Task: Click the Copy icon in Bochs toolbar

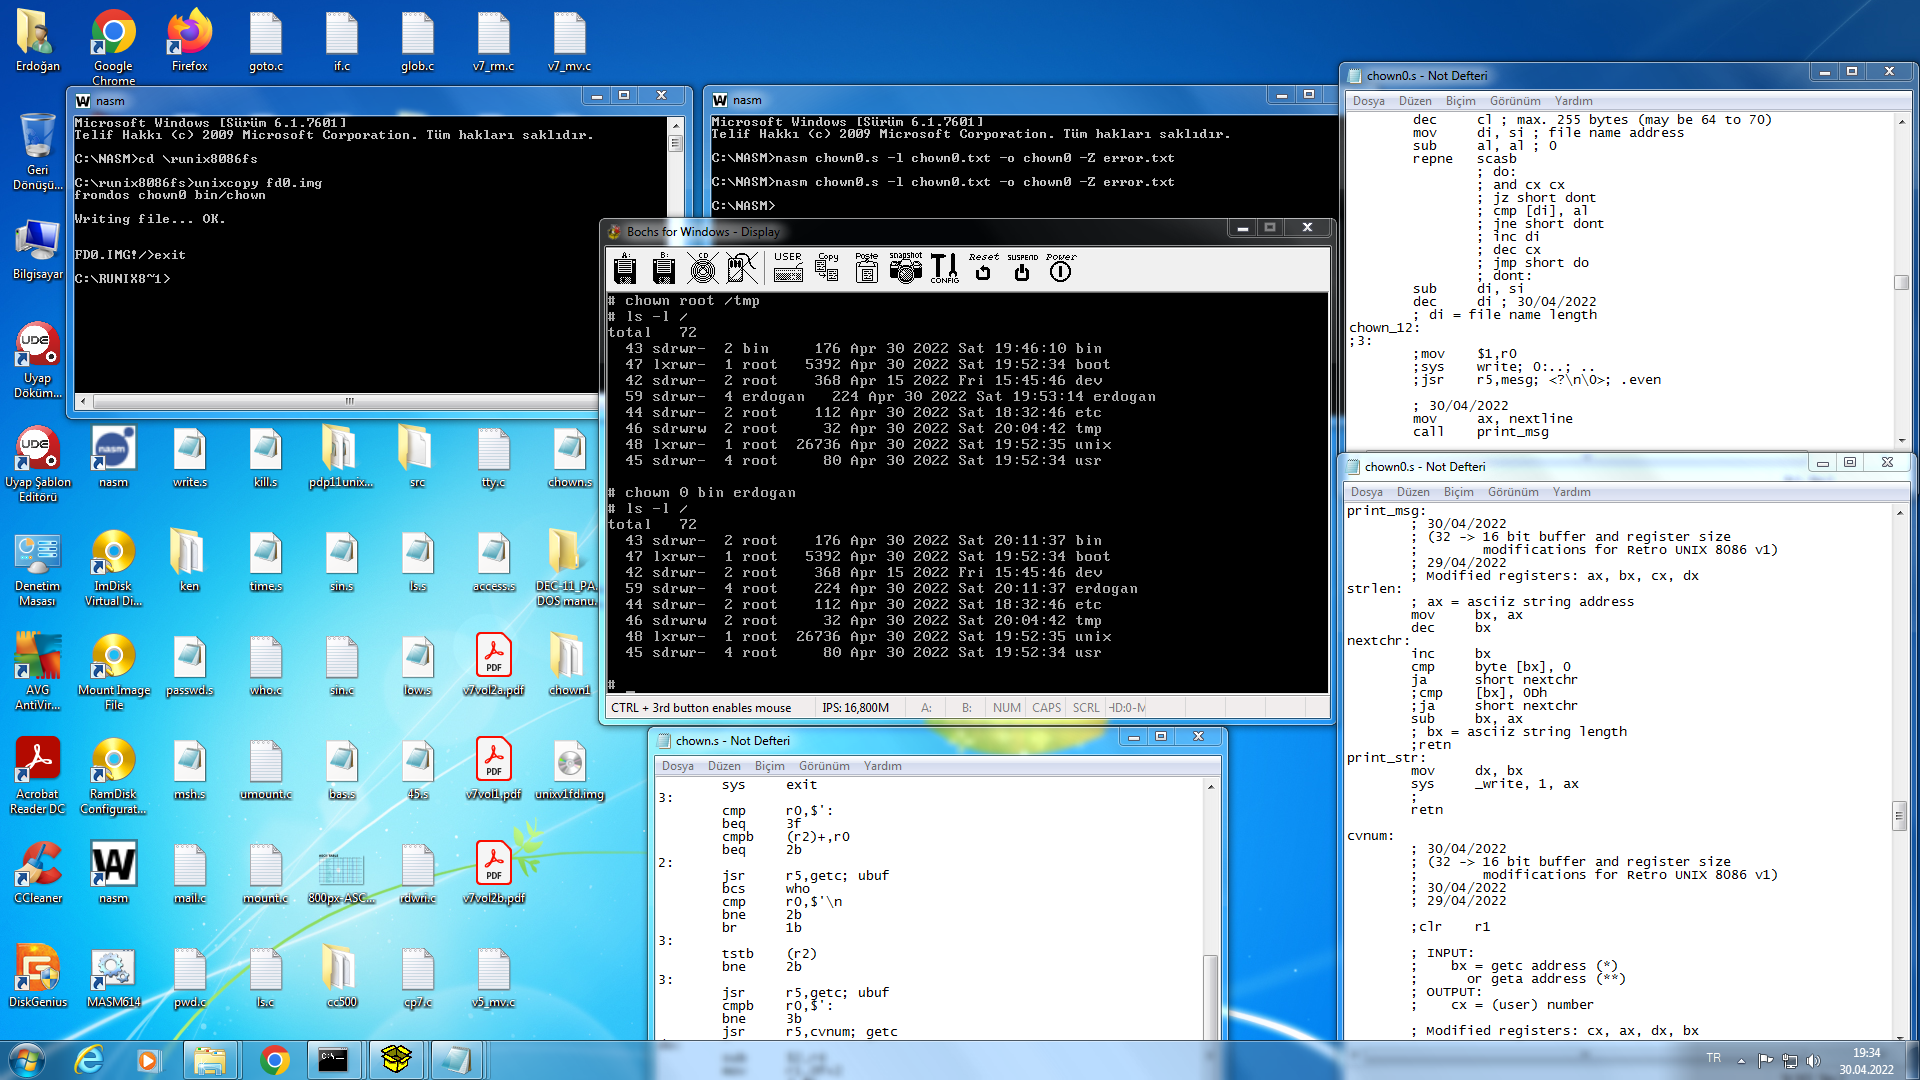Action: click(827, 268)
